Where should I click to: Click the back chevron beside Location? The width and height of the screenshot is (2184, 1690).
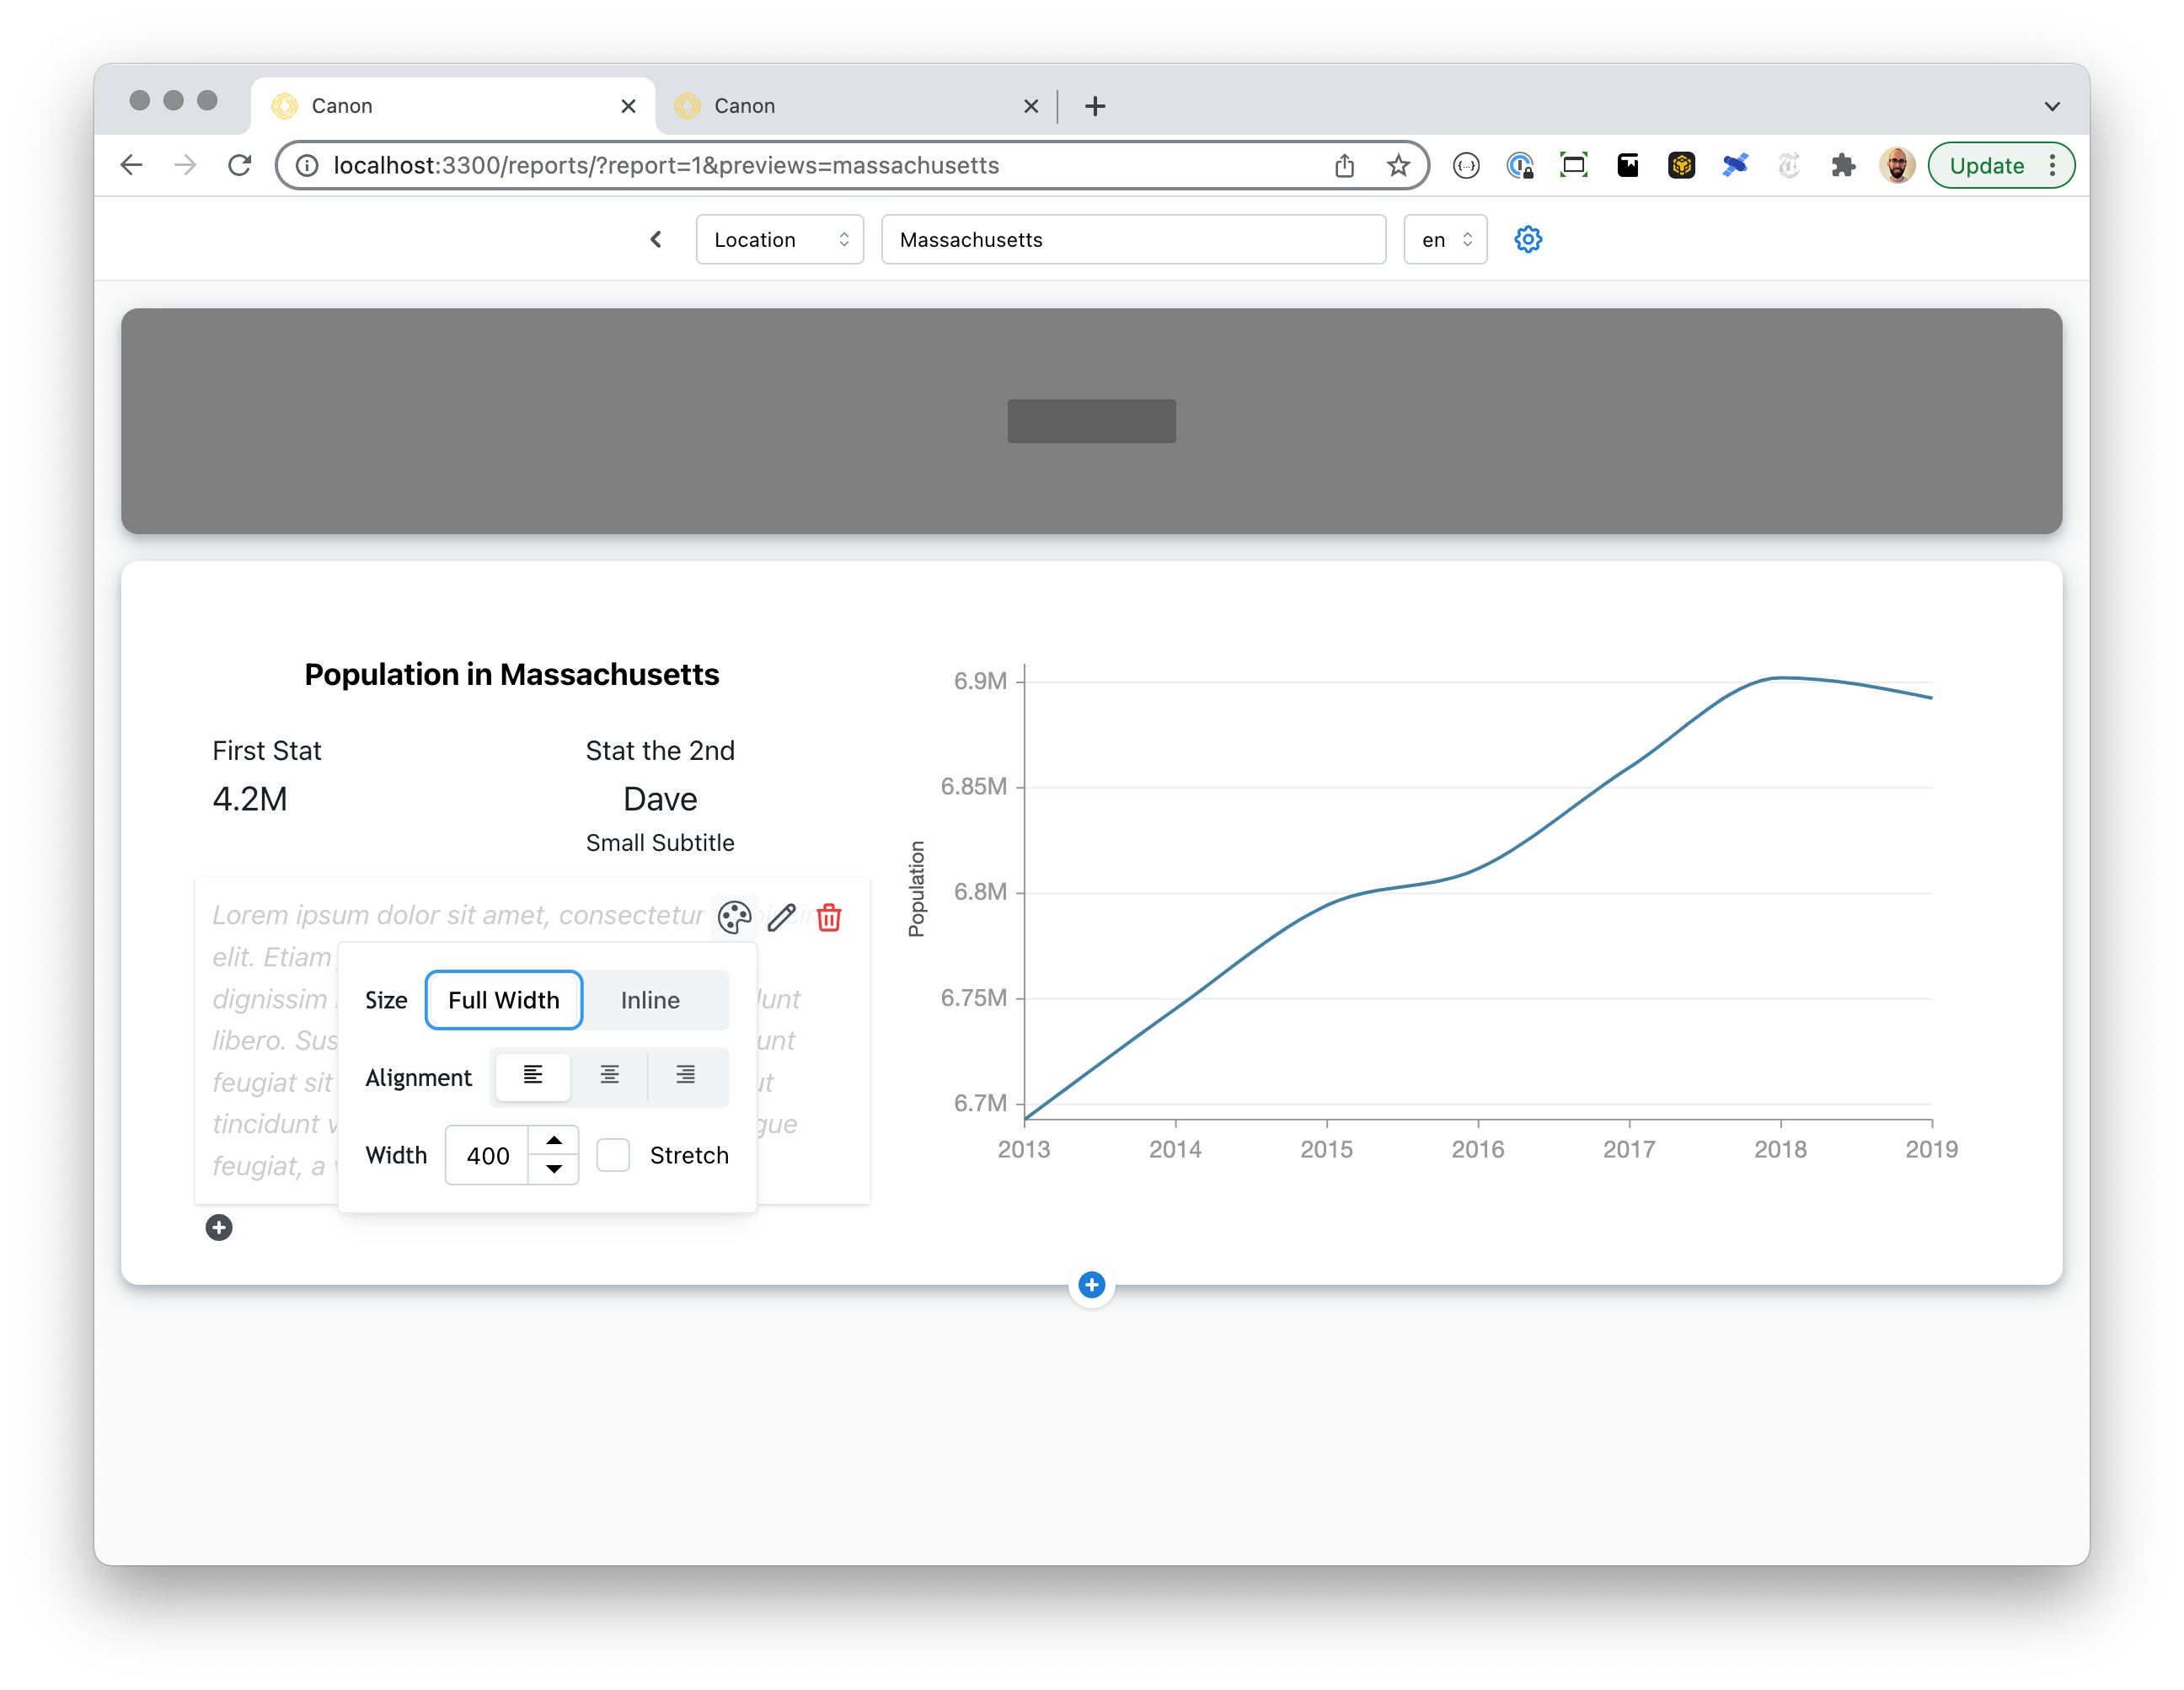pyautogui.click(x=656, y=239)
